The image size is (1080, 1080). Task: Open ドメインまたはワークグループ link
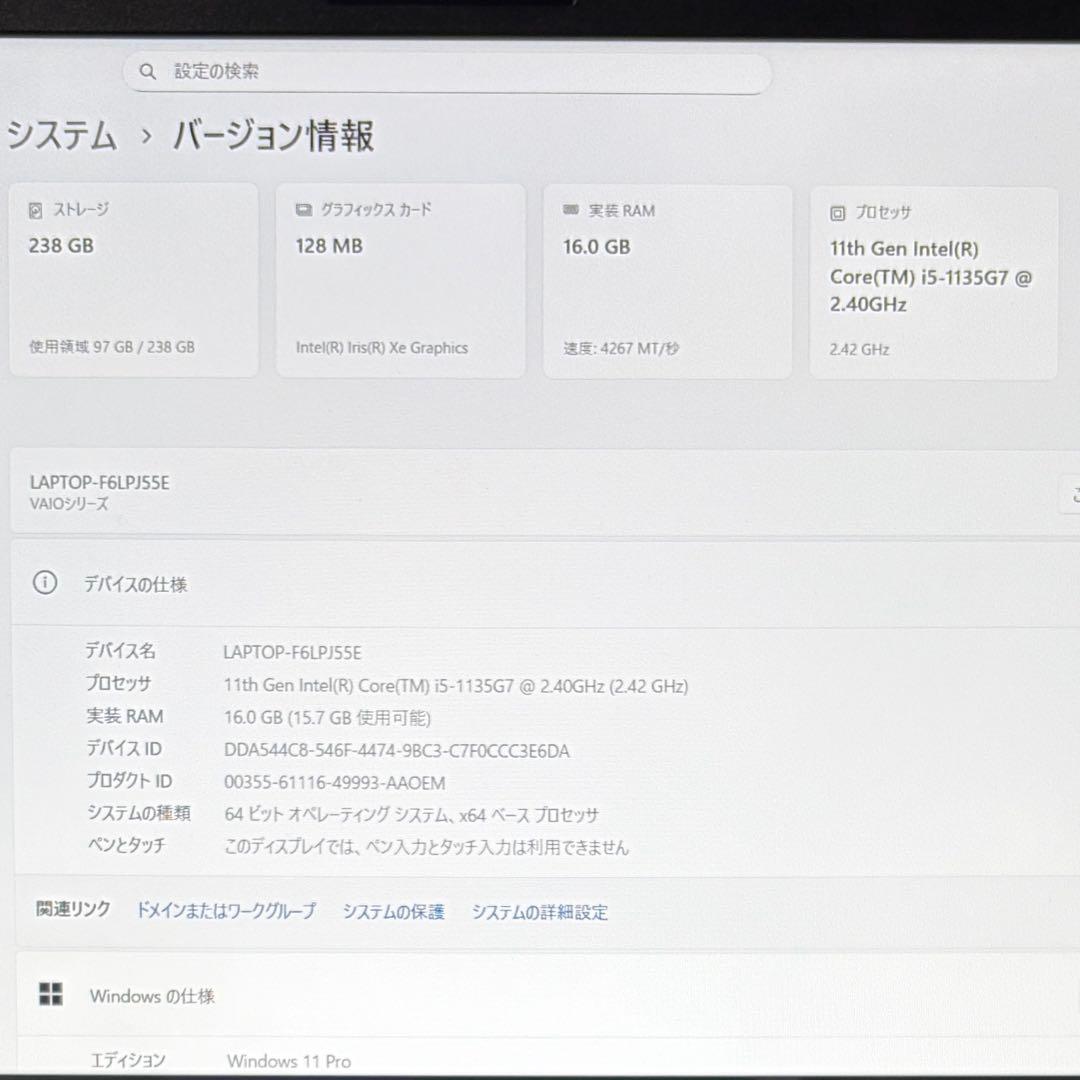tap(226, 911)
